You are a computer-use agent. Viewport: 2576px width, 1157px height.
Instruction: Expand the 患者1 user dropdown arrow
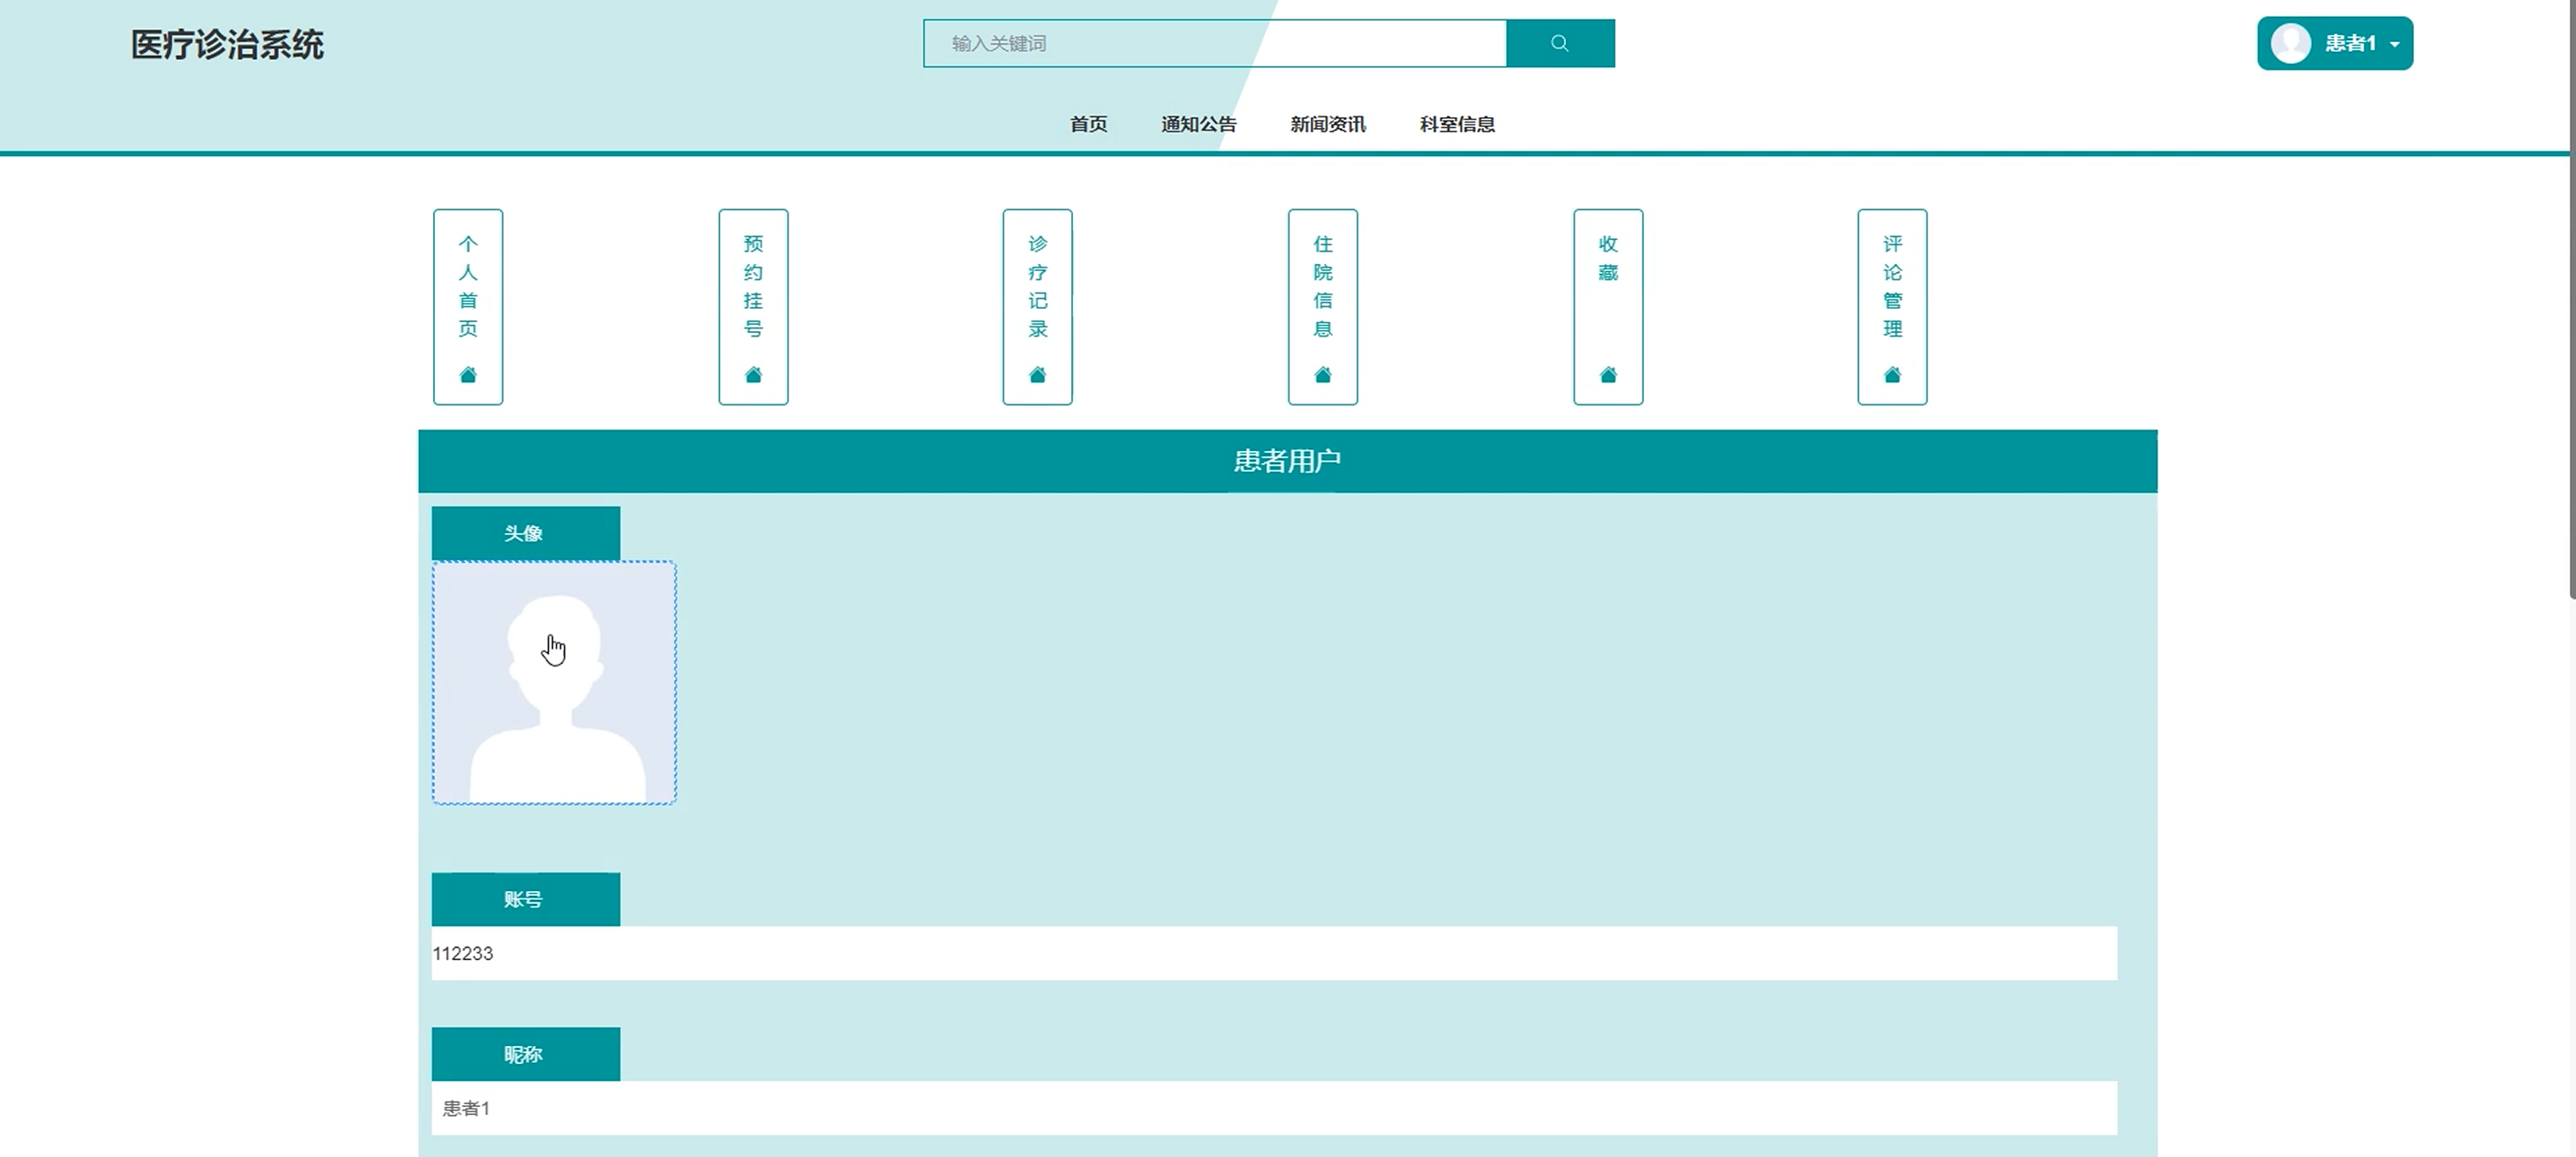[x=2394, y=44]
